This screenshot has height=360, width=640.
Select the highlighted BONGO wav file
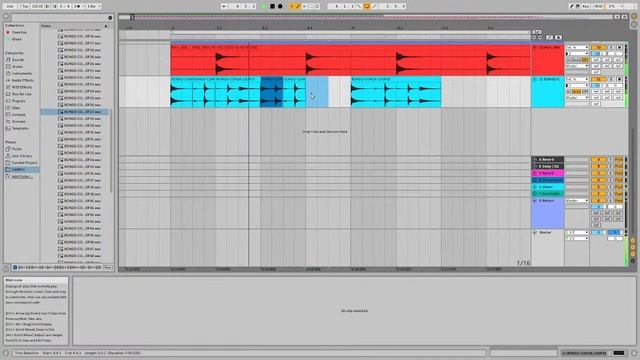click(74, 111)
